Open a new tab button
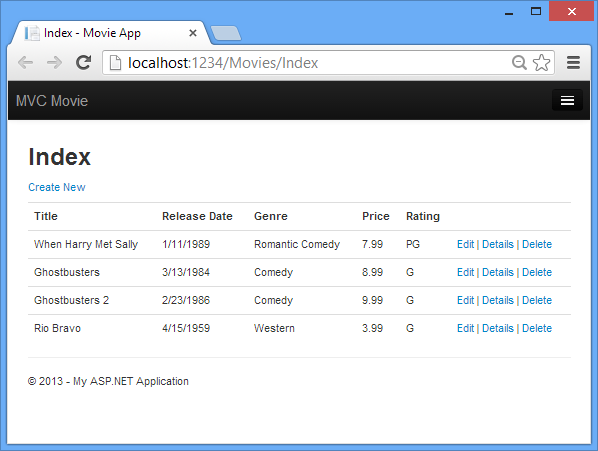 click(x=226, y=33)
